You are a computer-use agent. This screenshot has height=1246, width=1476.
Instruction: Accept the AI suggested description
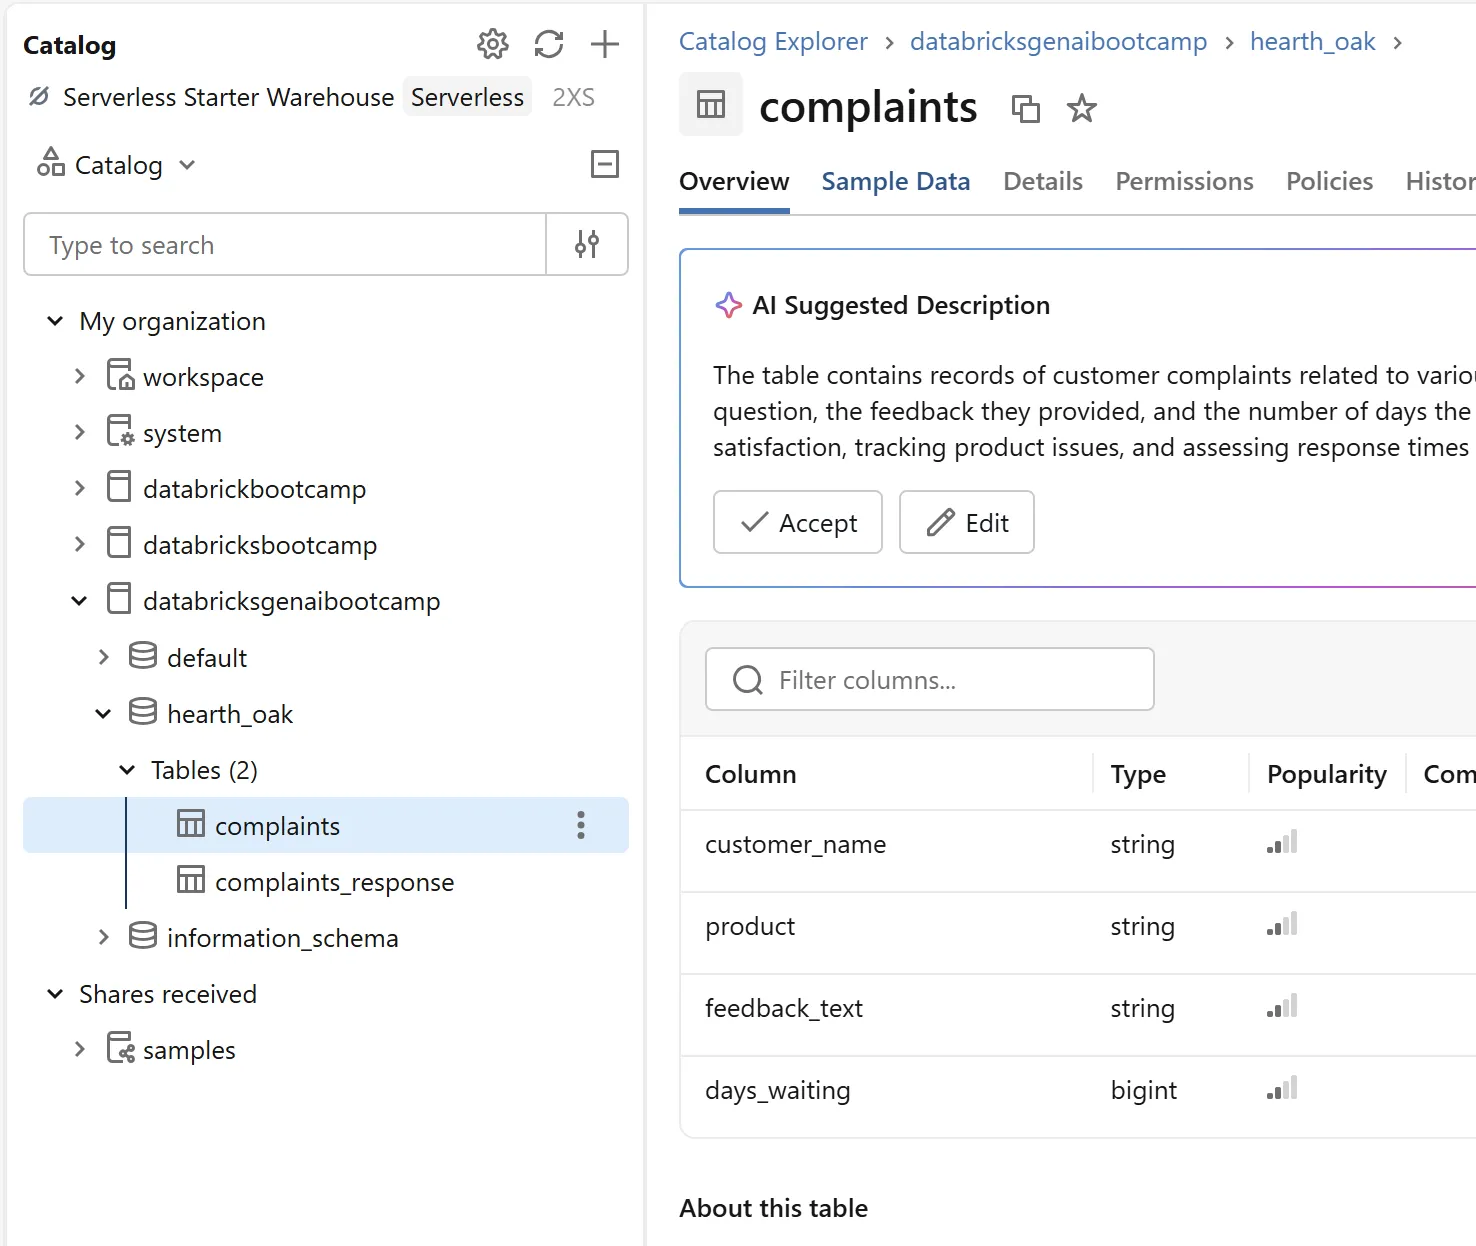(x=798, y=522)
